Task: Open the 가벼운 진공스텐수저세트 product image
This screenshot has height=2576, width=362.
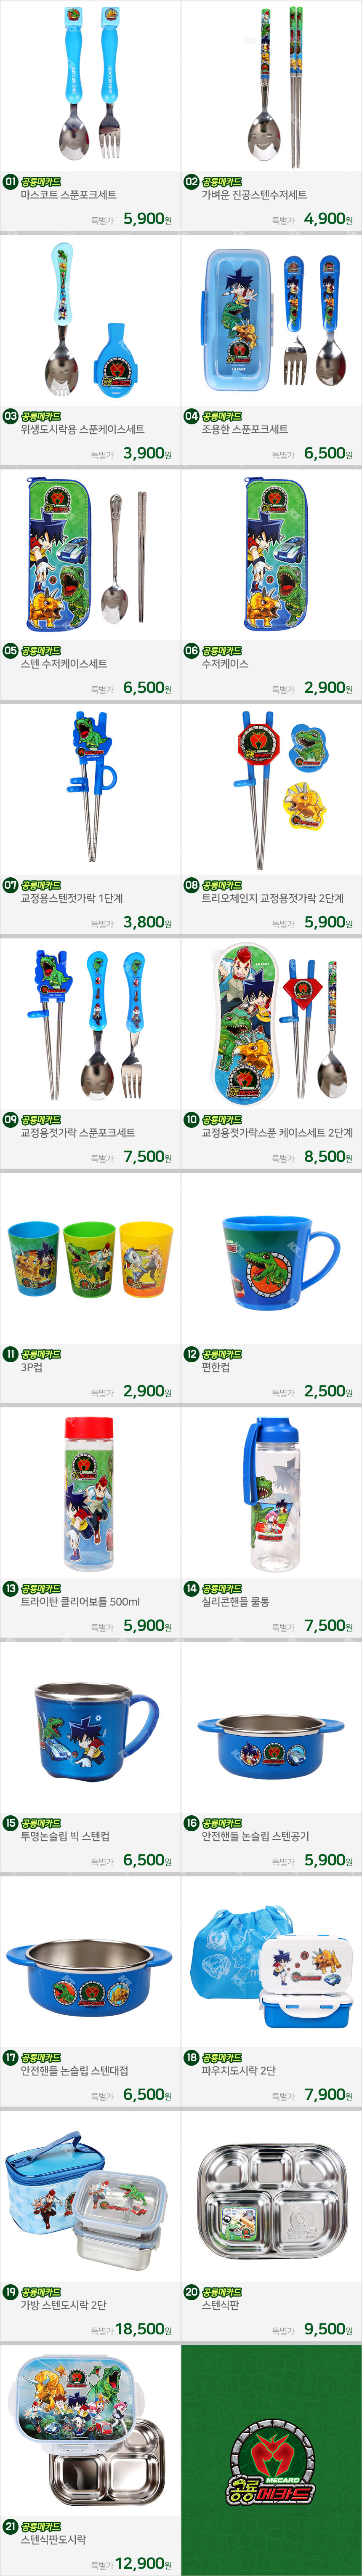Action: [x=271, y=85]
